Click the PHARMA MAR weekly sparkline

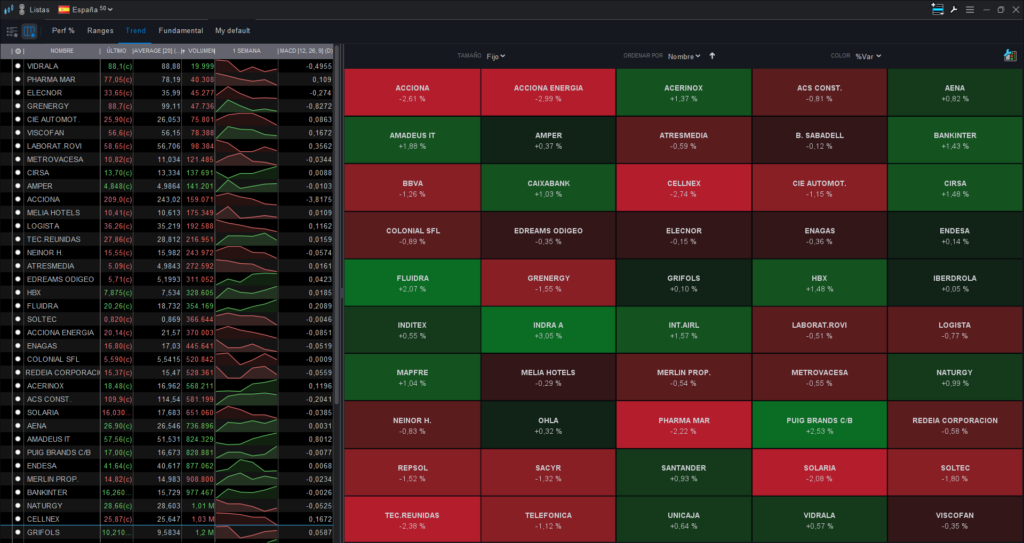click(x=246, y=80)
